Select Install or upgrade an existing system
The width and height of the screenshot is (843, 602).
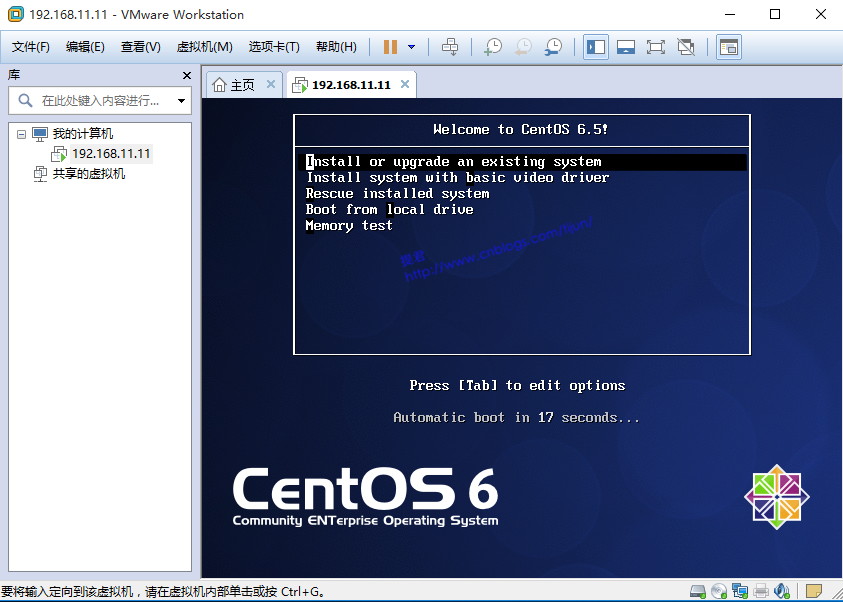[x=522, y=162]
